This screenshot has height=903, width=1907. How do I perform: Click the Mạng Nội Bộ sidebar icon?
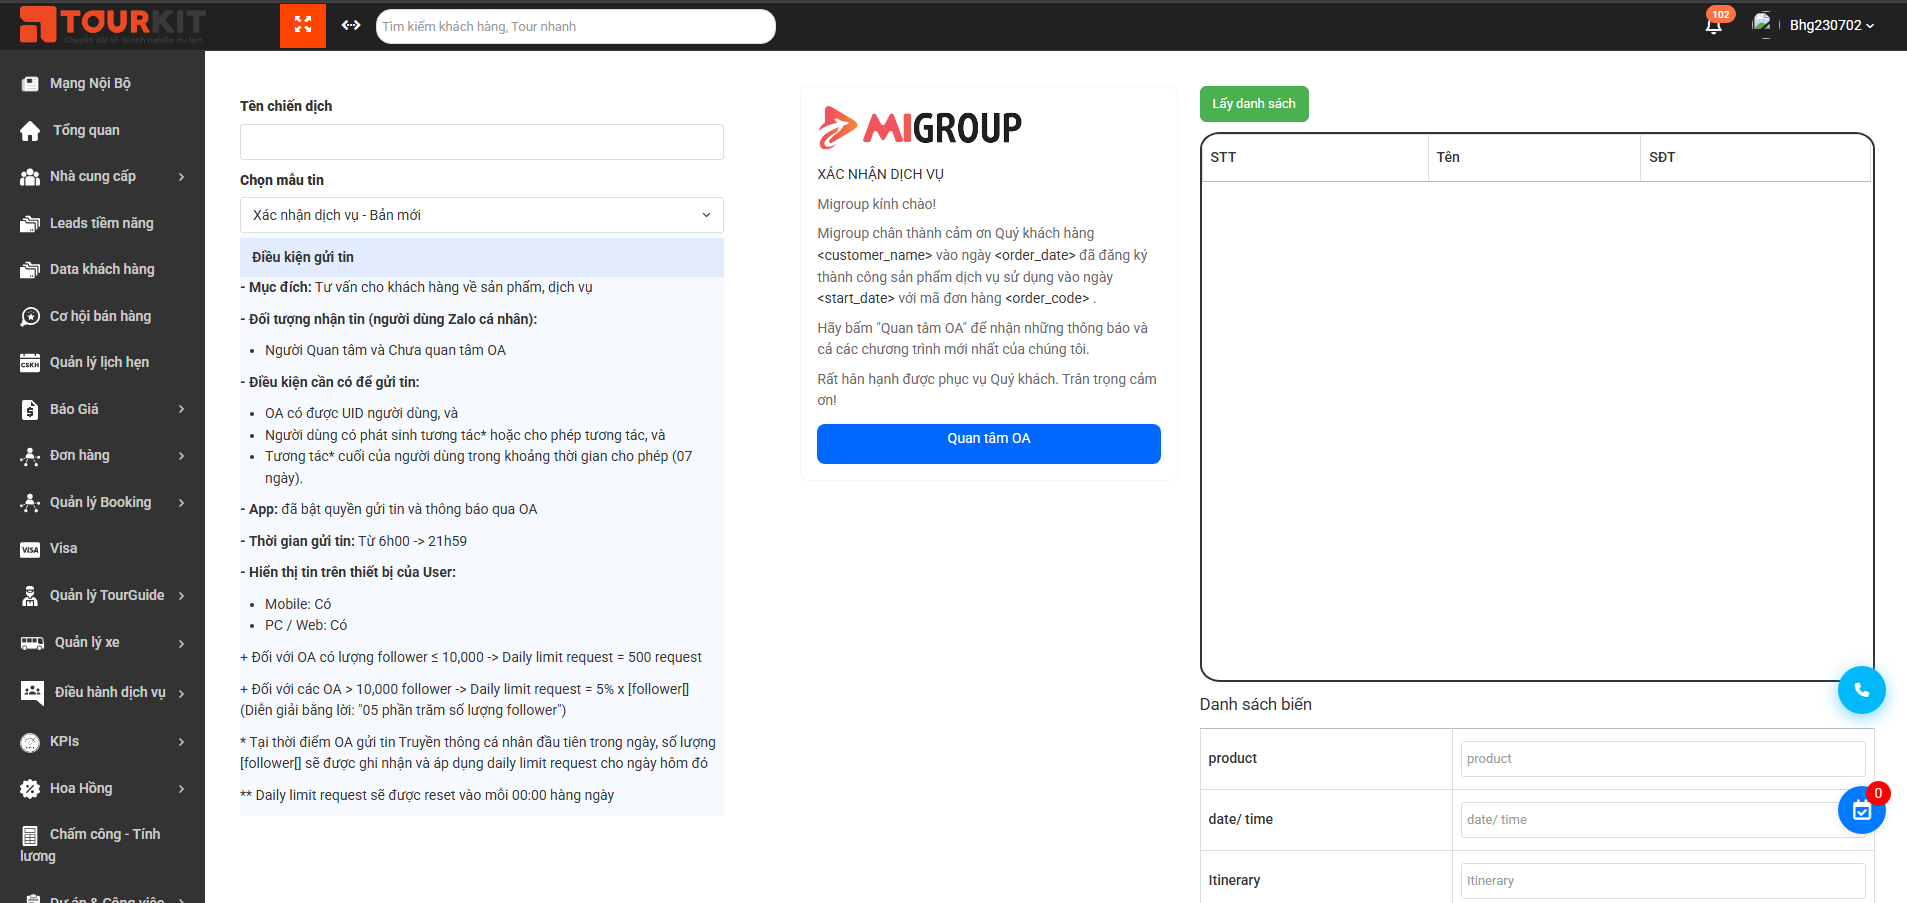[x=30, y=84]
